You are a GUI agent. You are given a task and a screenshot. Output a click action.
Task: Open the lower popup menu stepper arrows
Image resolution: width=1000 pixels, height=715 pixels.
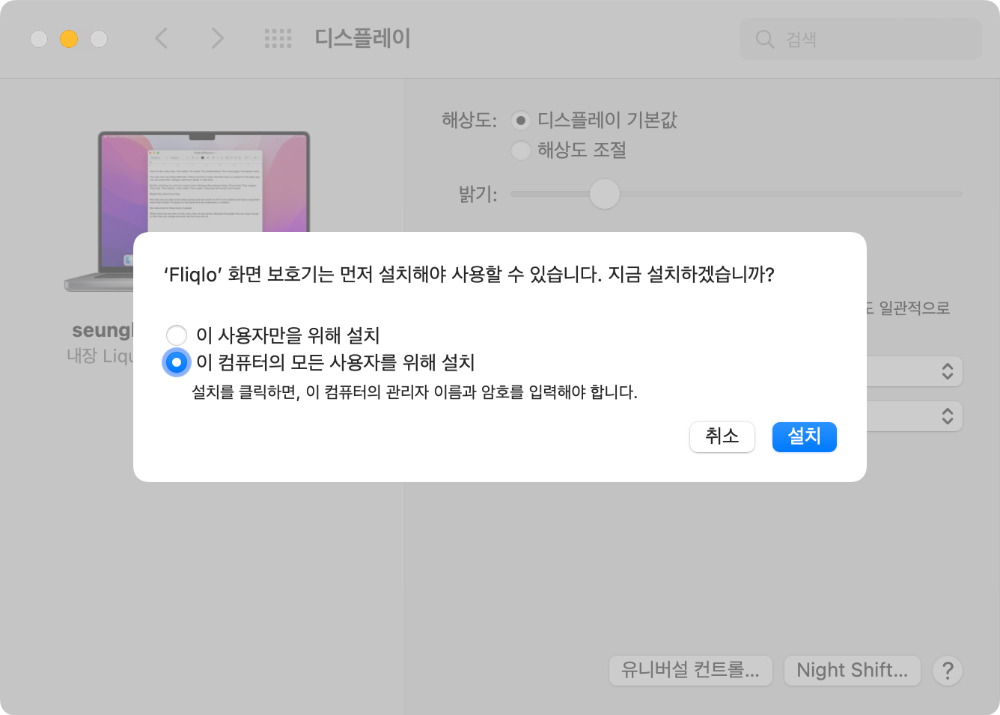pyautogui.click(x=947, y=416)
